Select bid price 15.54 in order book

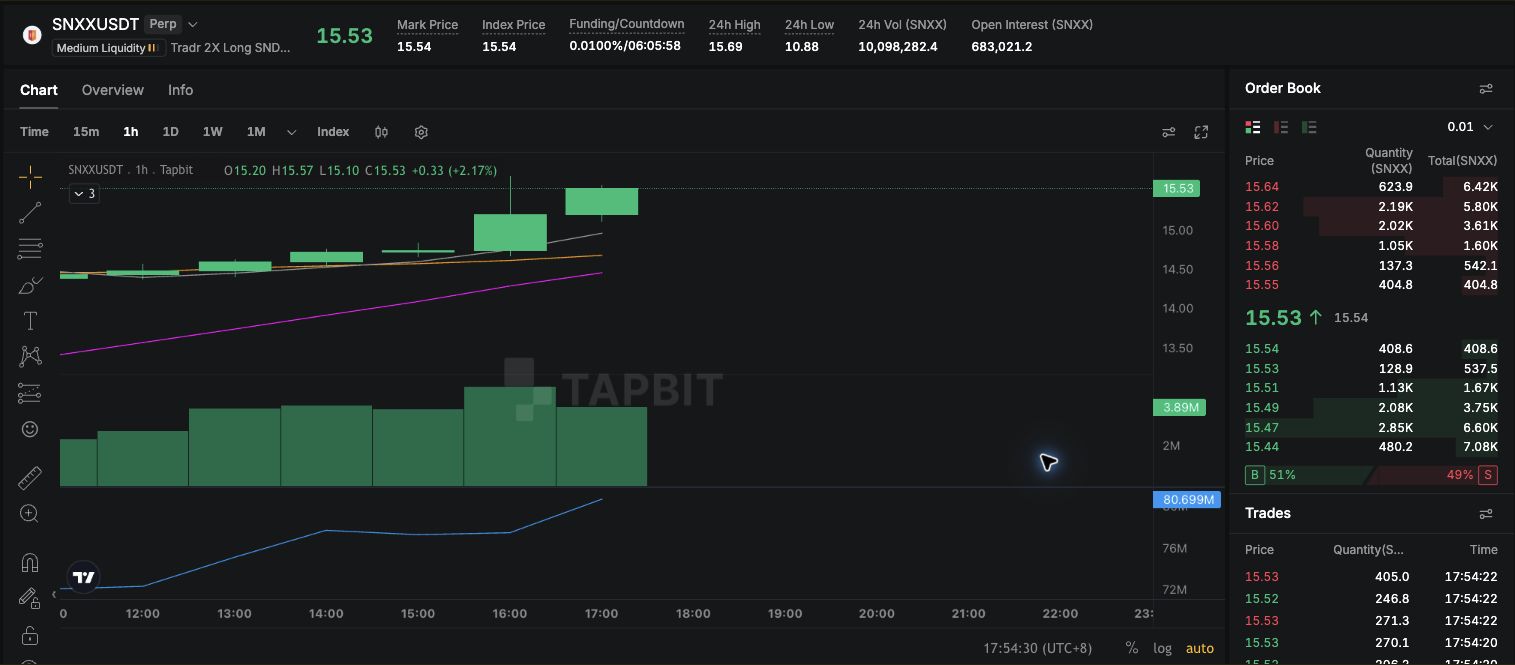pyautogui.click(x=1262, y=349)
